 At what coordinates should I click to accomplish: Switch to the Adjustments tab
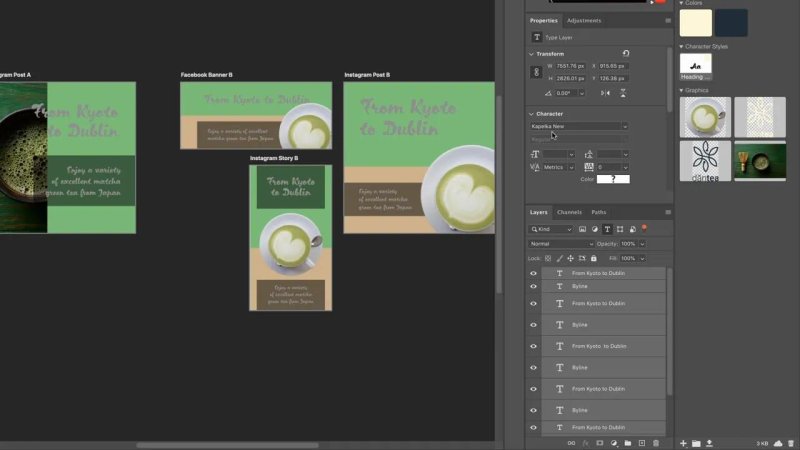click(584, 20)
